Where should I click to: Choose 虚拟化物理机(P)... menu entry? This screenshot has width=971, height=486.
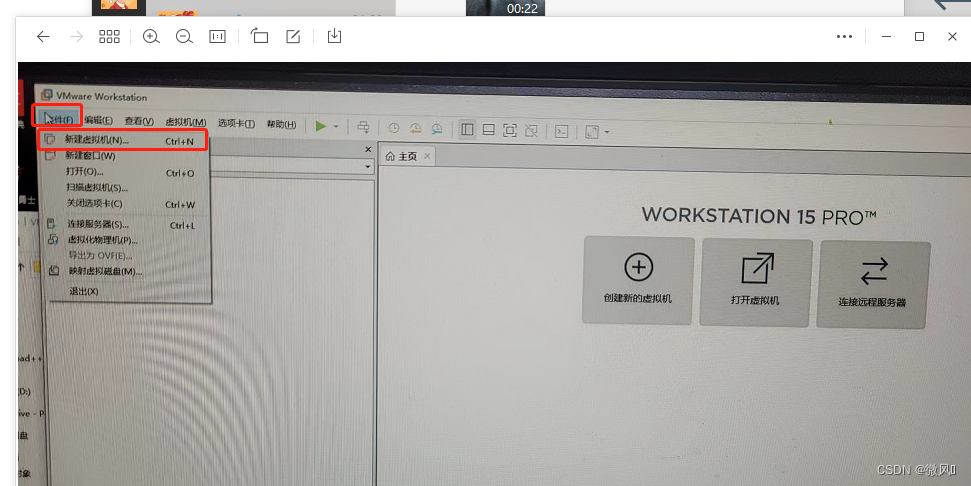[x=128, y=240]
